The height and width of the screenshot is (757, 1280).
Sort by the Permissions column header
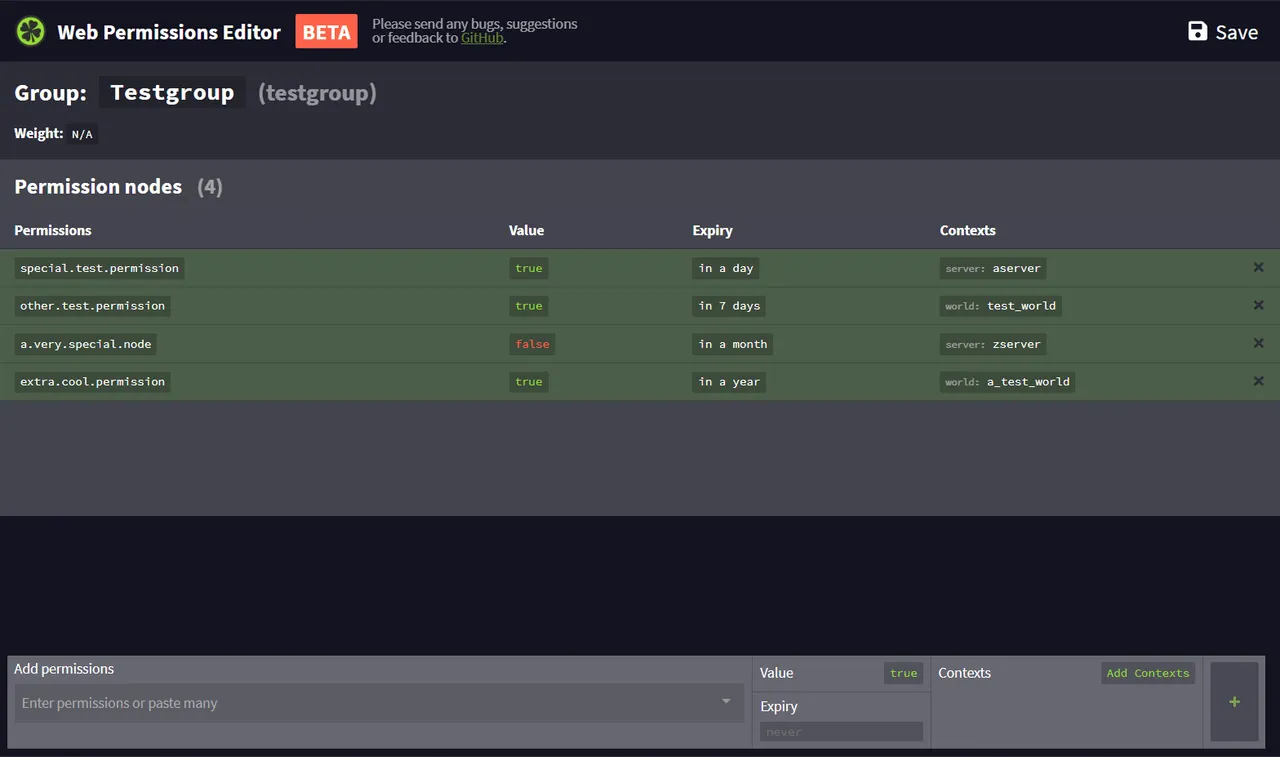(x=53, y=230)
